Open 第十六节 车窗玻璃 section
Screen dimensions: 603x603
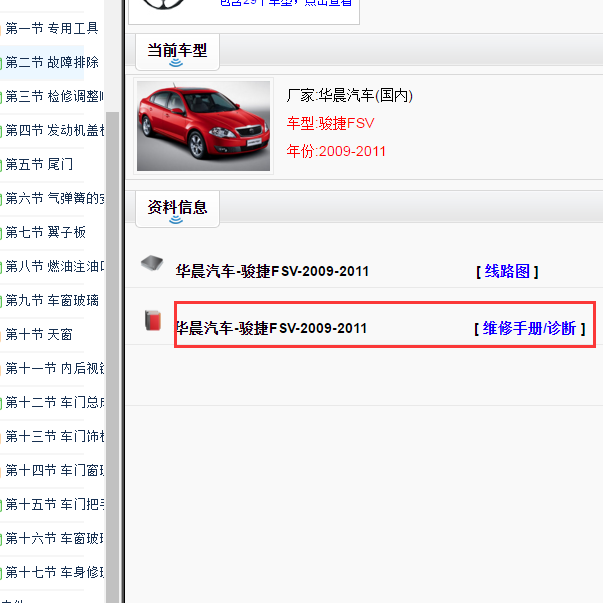(54, 538)
